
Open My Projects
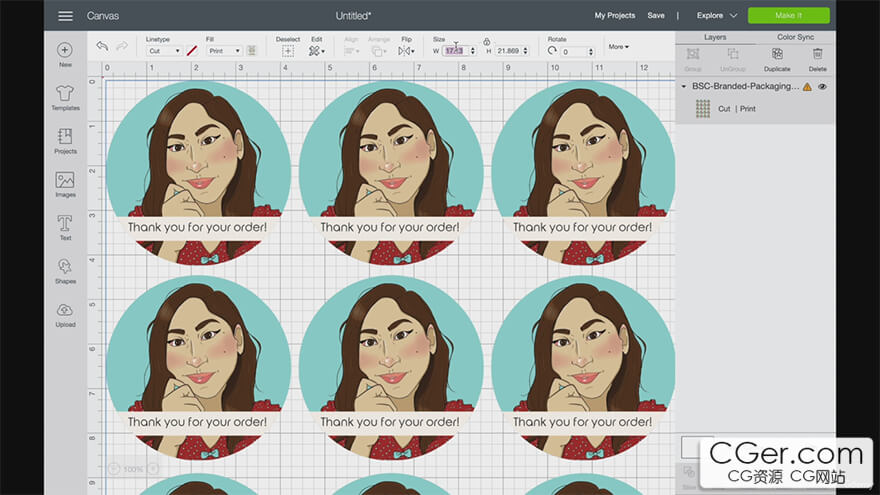(x=615, y=16)
